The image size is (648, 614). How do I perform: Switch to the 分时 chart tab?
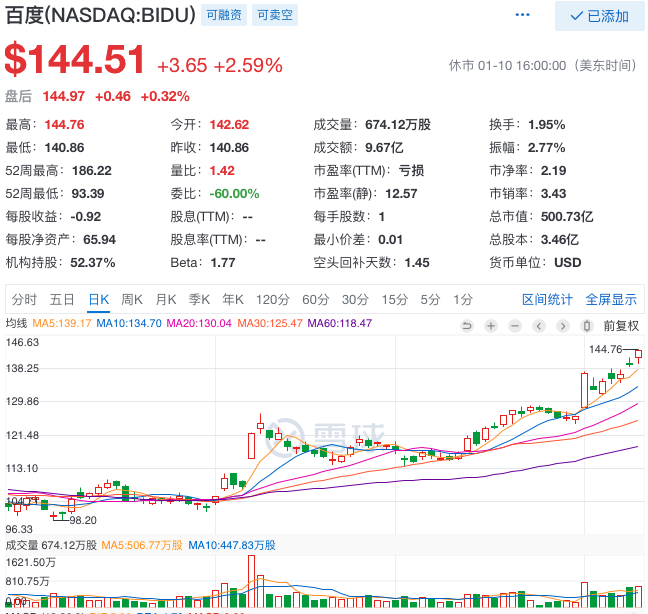point(24,299)
